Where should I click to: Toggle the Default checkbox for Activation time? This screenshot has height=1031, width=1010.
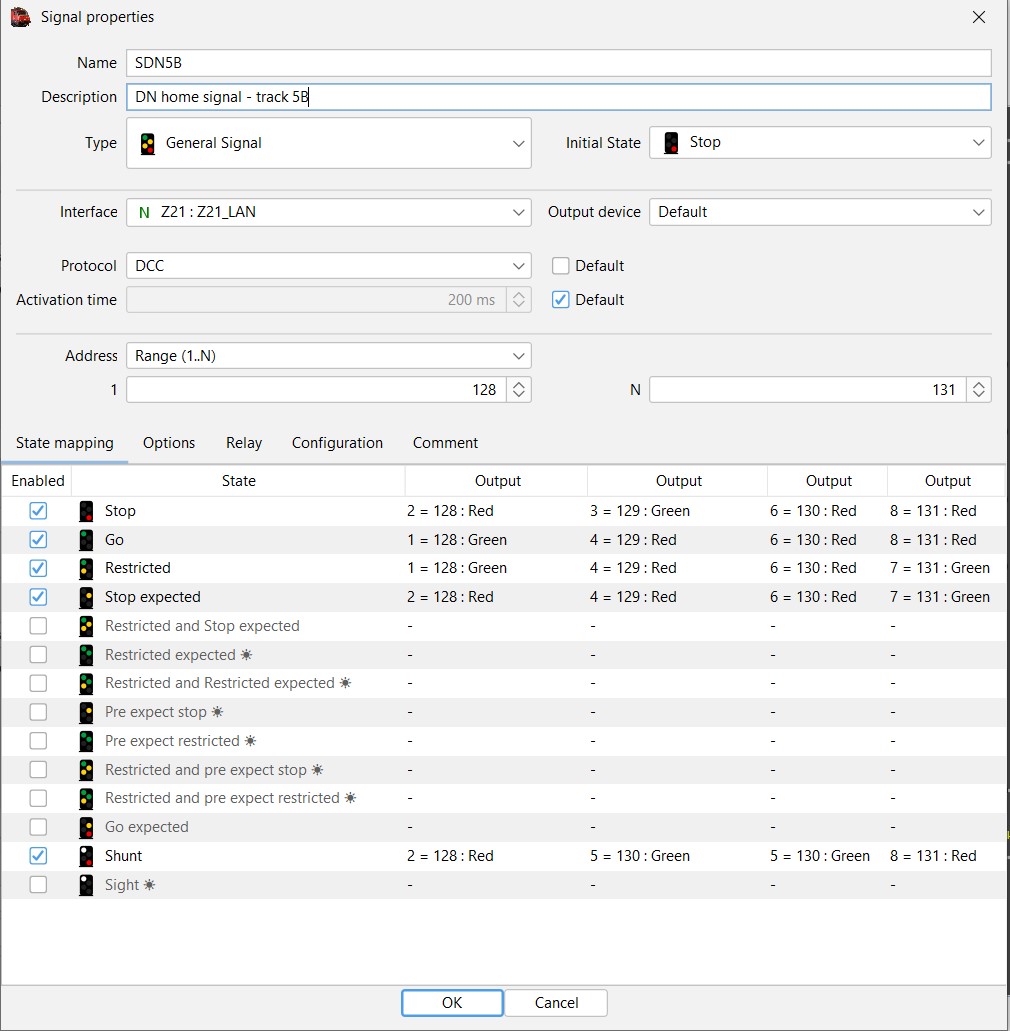[x=561, y=300]
